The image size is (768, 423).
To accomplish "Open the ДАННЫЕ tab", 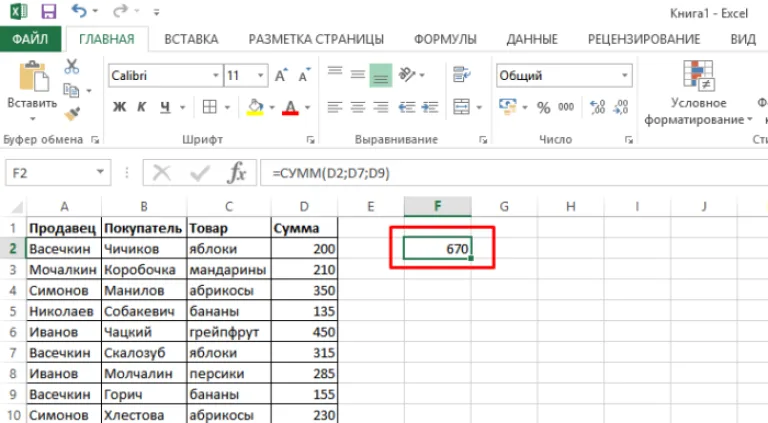I will pyautogui.click(x=532, y=39).
